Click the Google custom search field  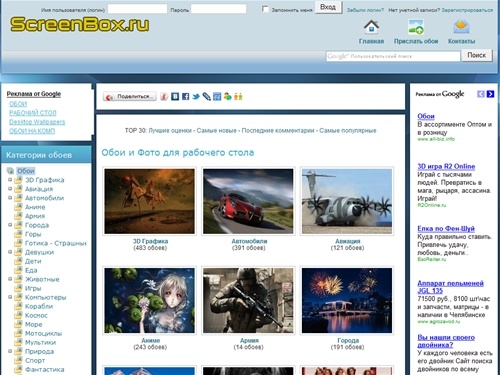pos(393,56)
